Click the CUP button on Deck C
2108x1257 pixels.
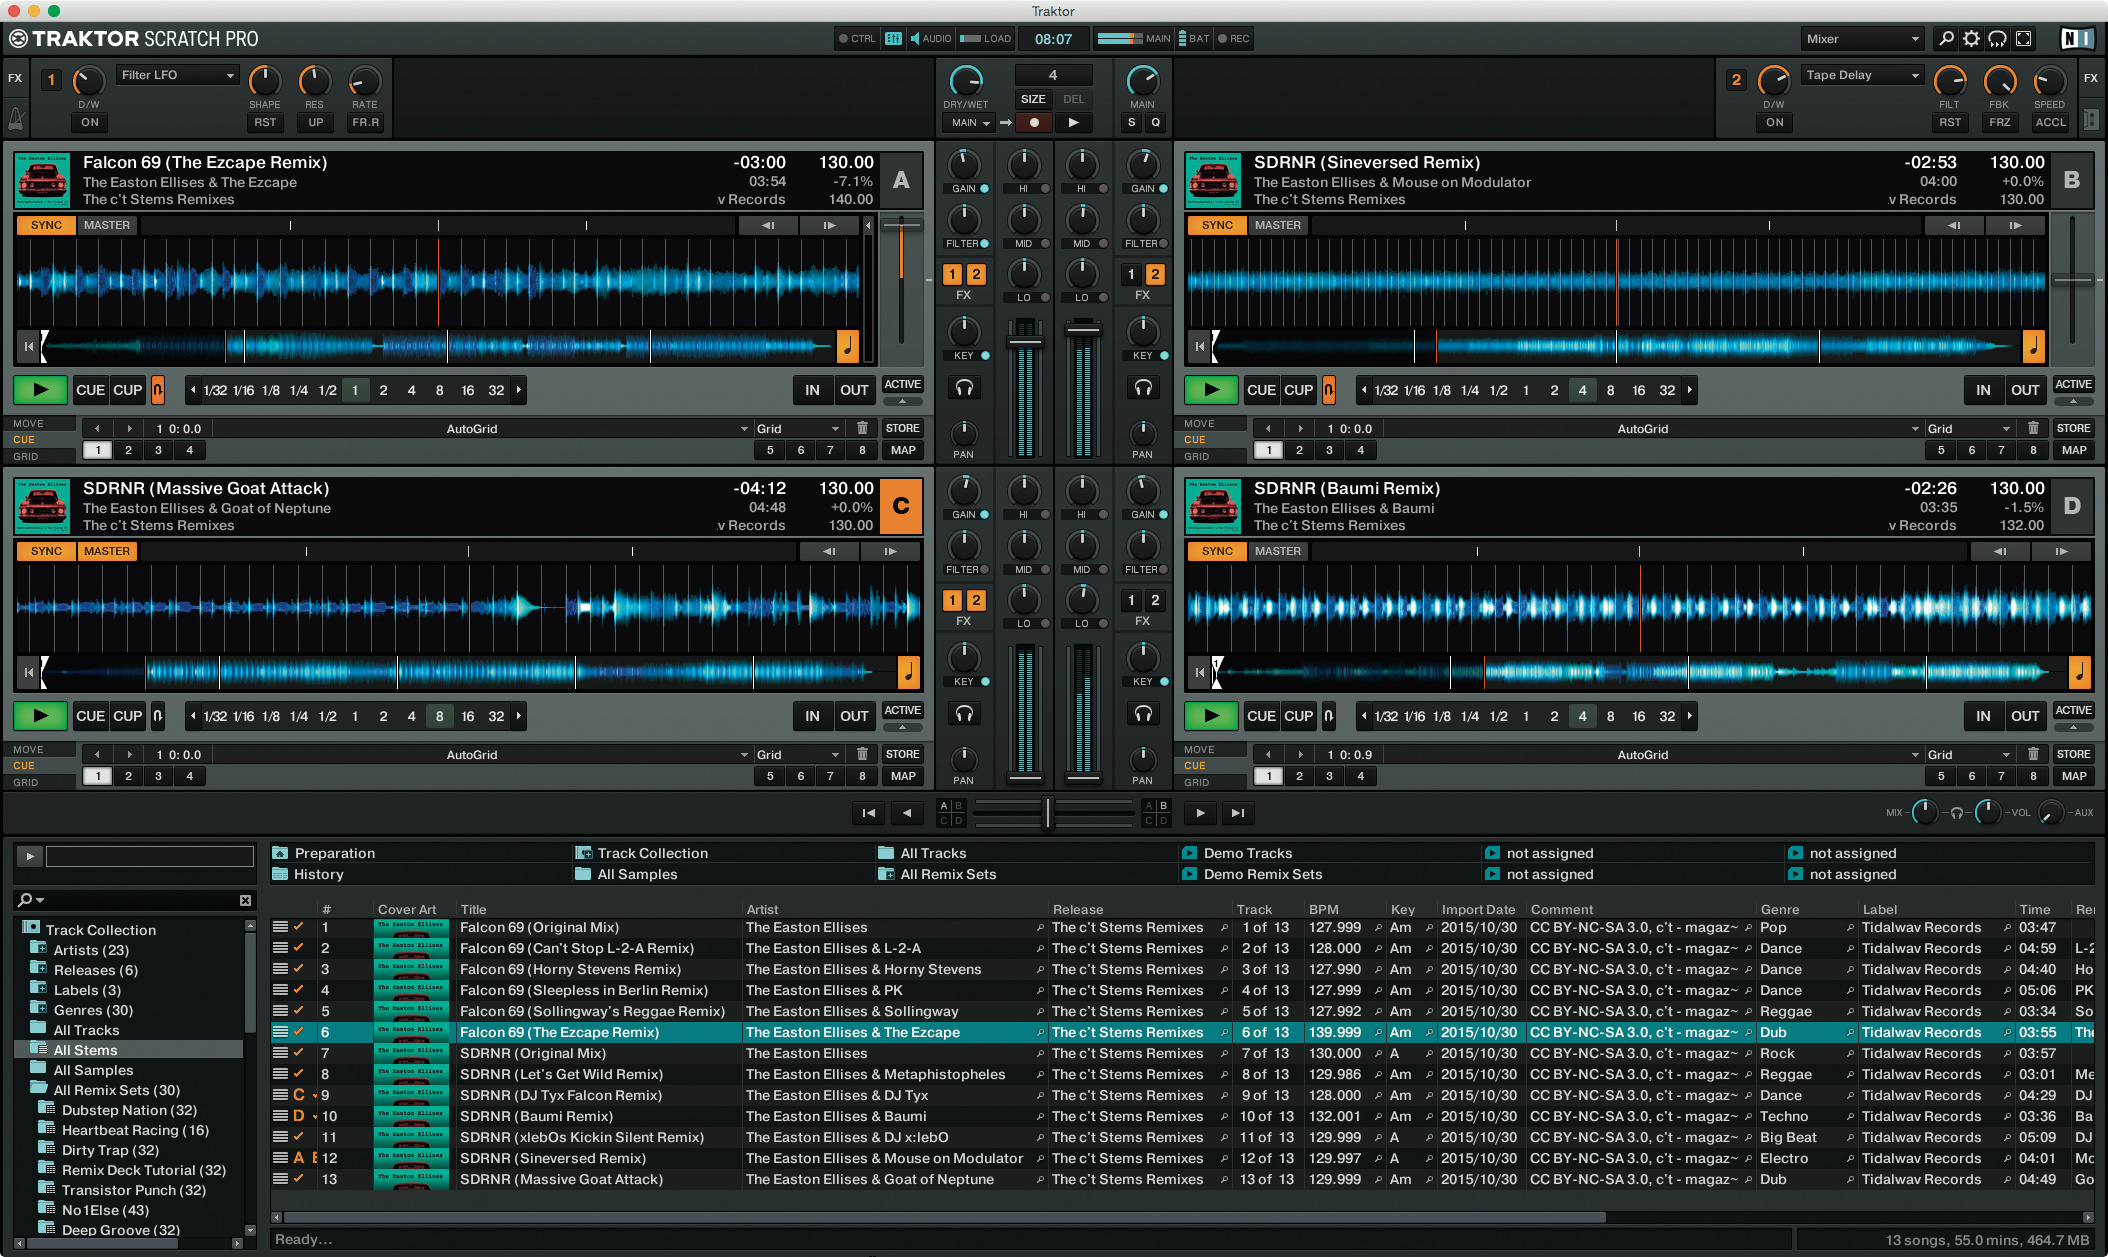click(127, 716)
